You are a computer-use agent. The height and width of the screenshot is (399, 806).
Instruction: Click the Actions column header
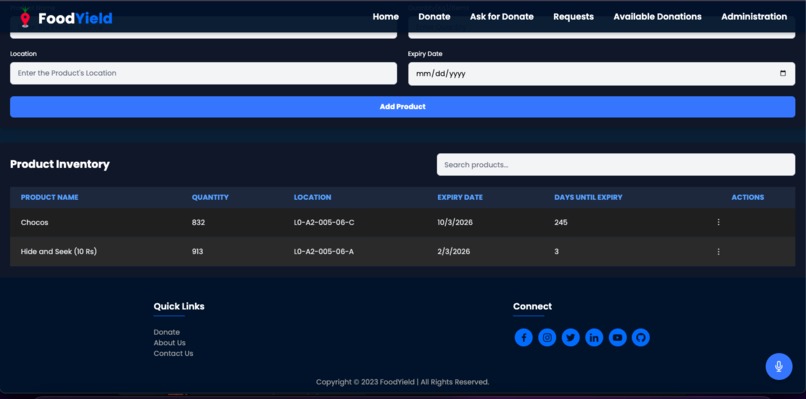coord(747,197)
